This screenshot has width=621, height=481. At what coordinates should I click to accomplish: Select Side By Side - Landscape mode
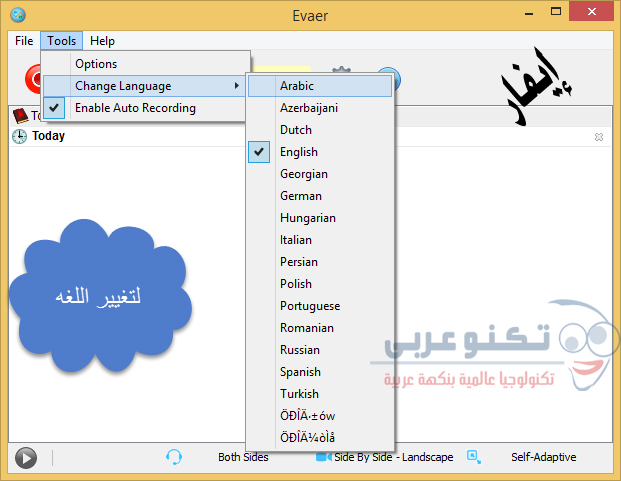click(394, 457)
